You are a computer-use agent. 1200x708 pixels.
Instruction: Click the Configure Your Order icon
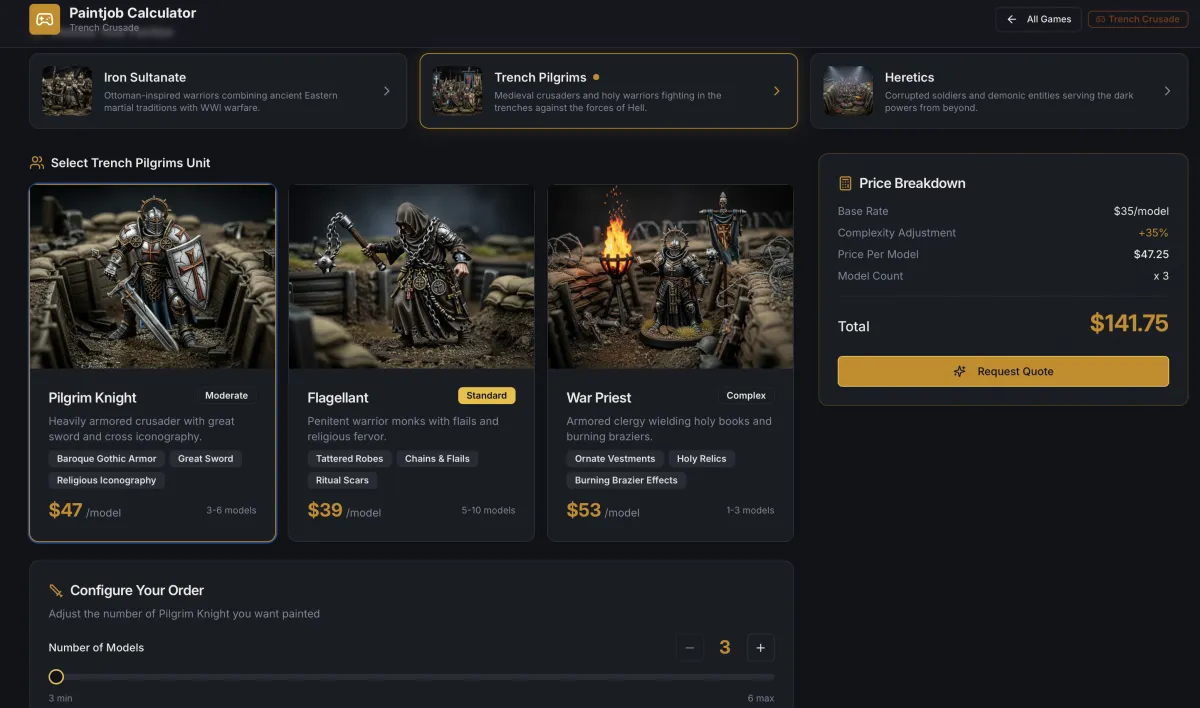(x=56, y=590)
